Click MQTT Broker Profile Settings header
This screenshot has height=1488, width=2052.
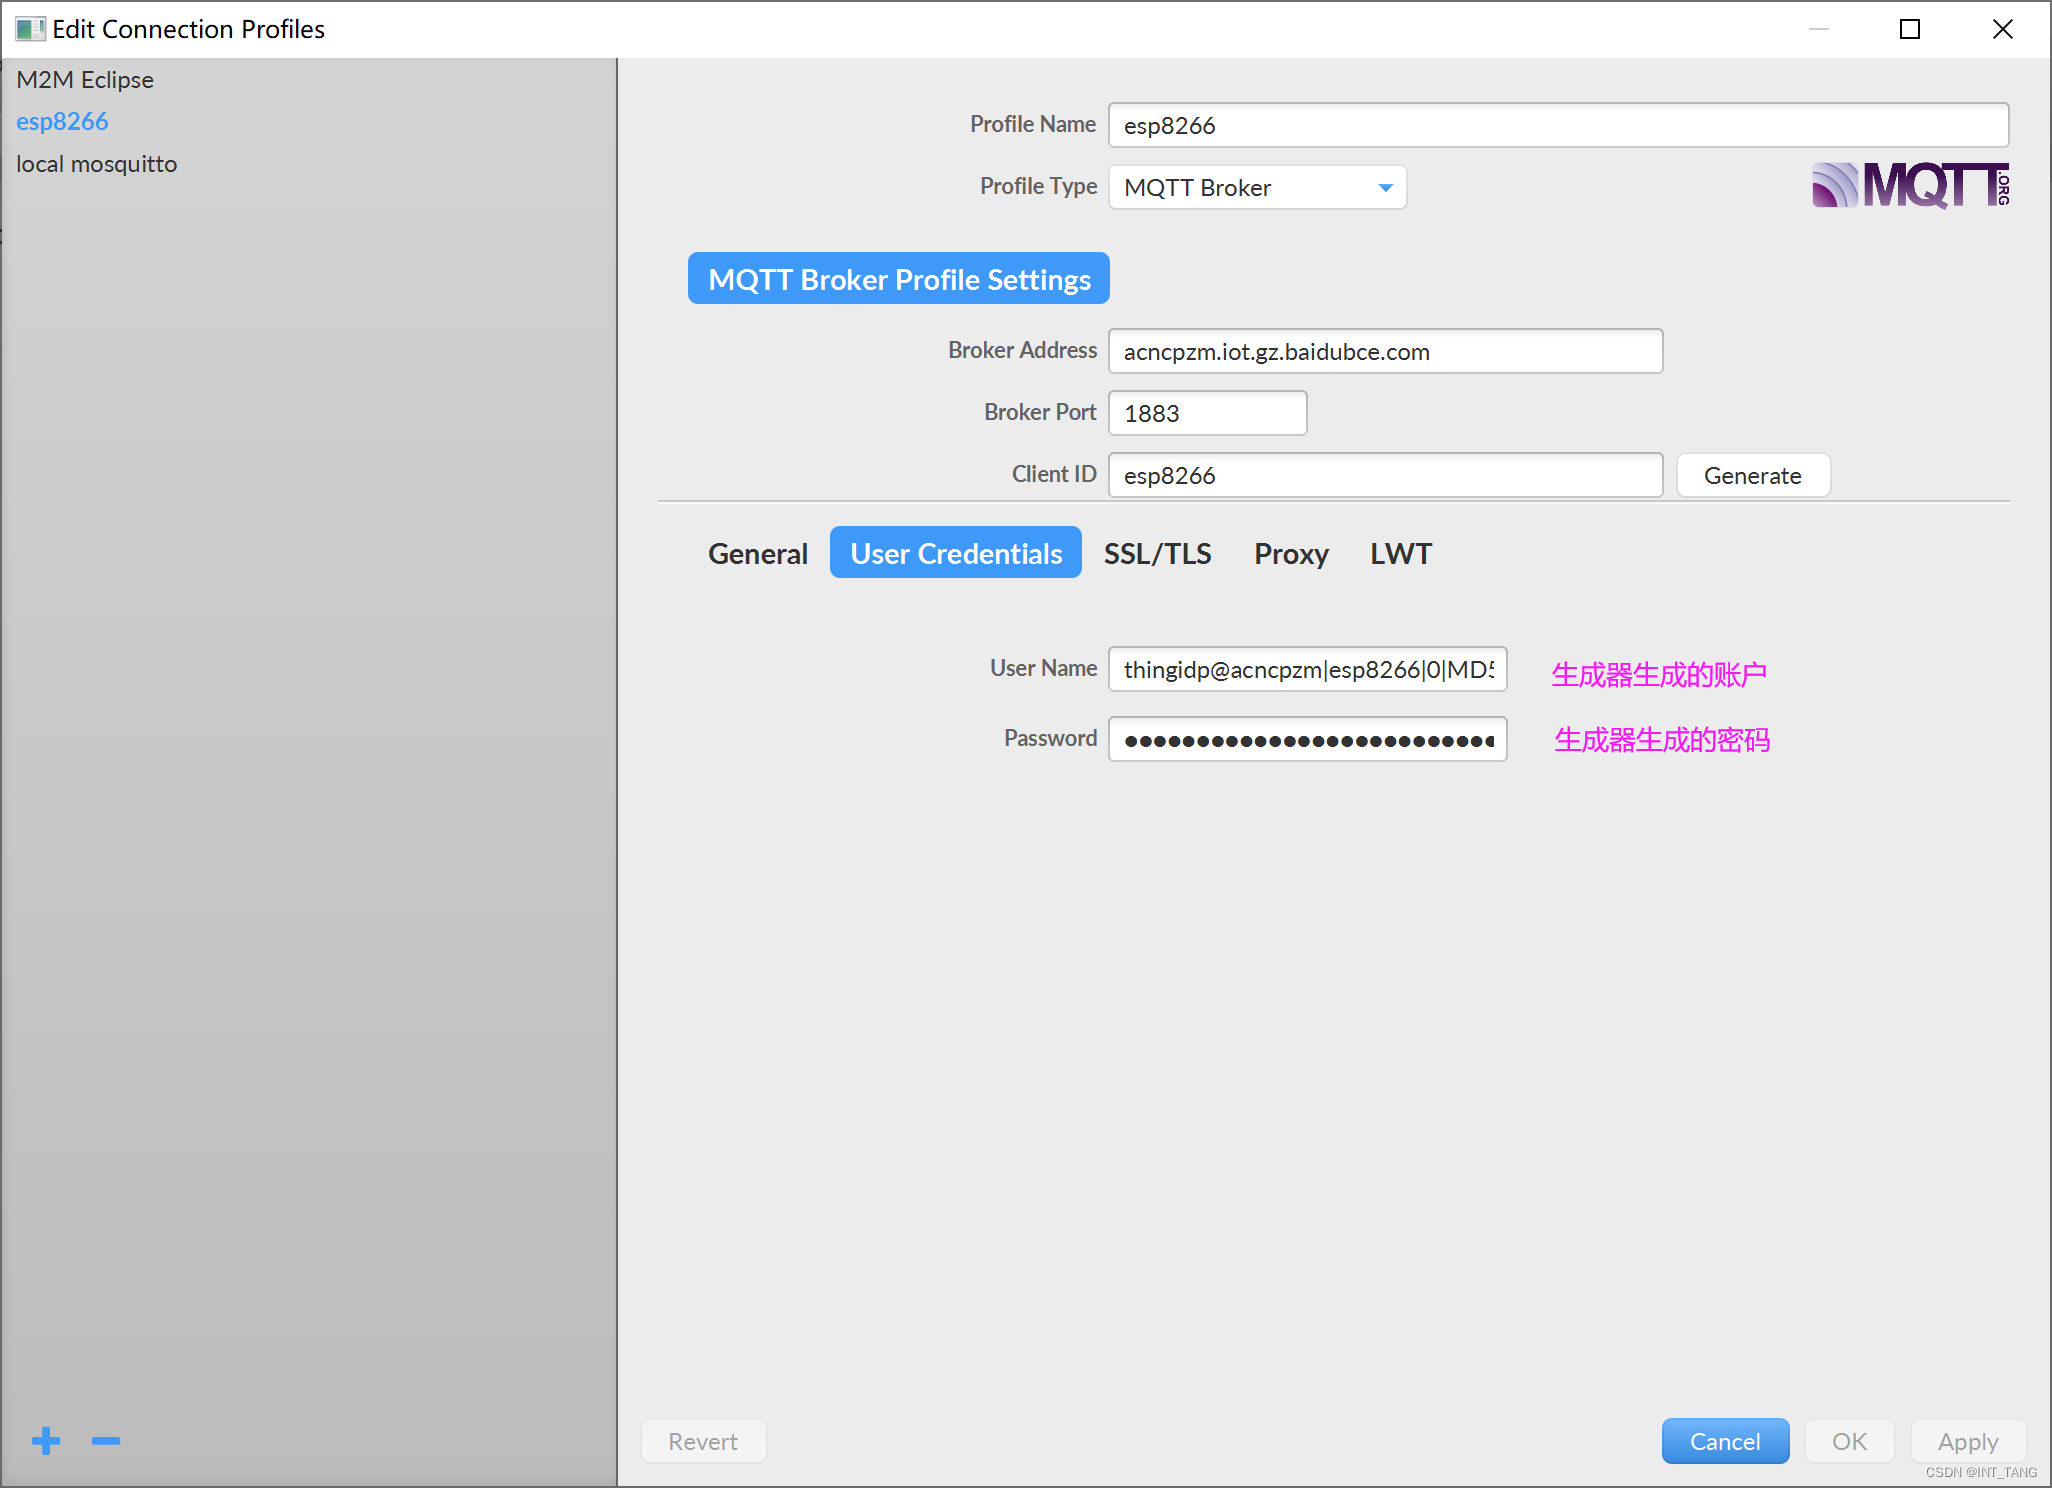tap(899, 279)
